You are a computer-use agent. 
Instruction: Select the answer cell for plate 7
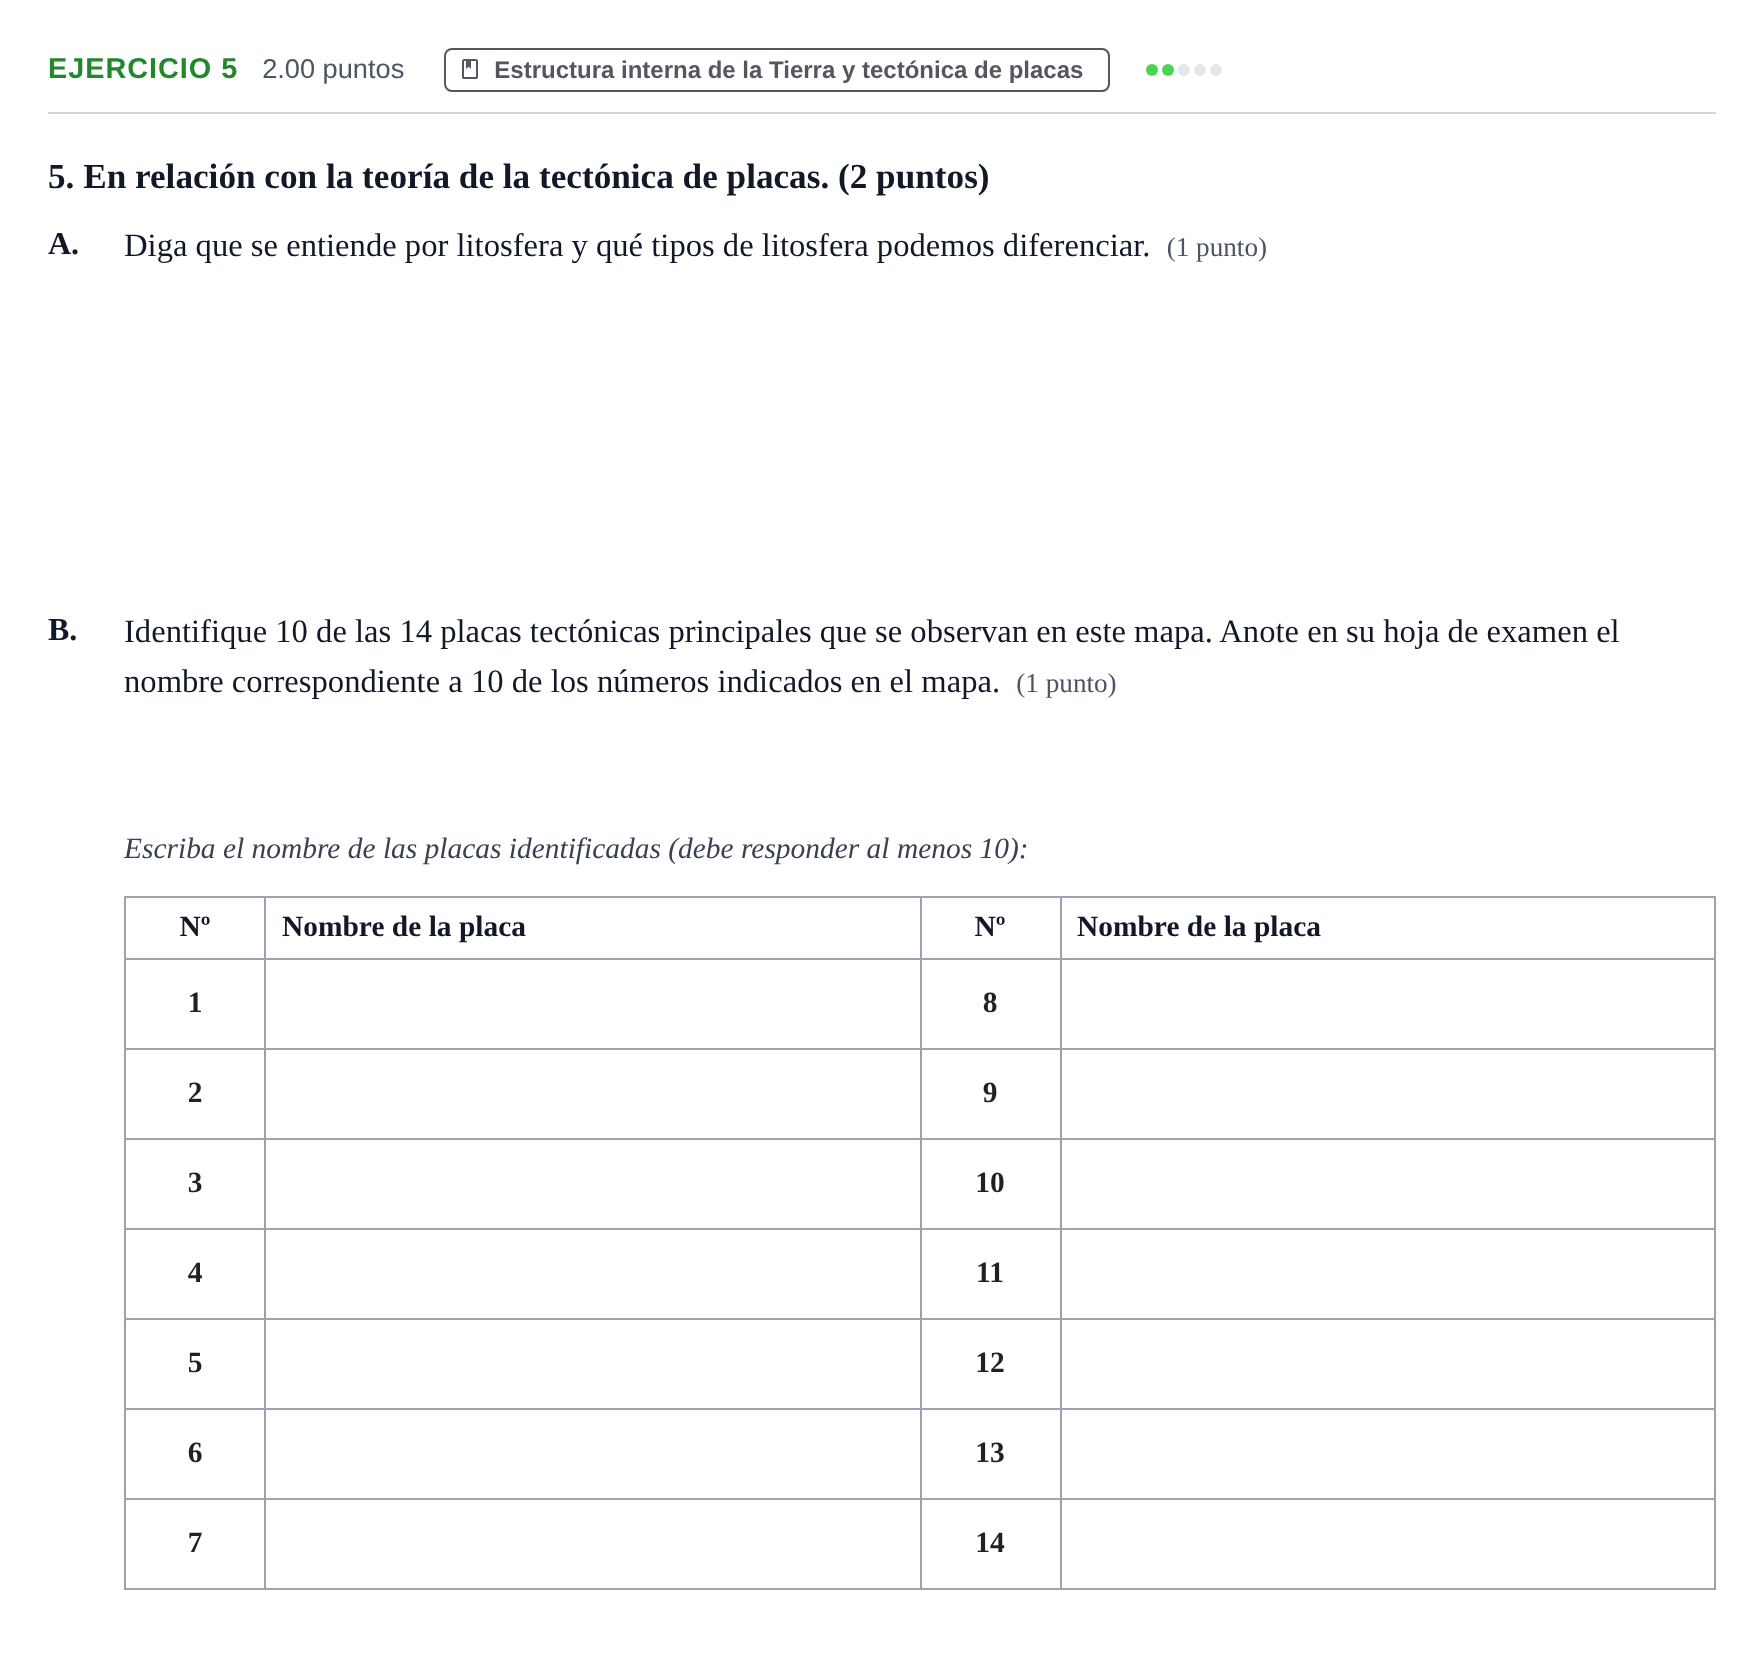(x=593, y=1544)
